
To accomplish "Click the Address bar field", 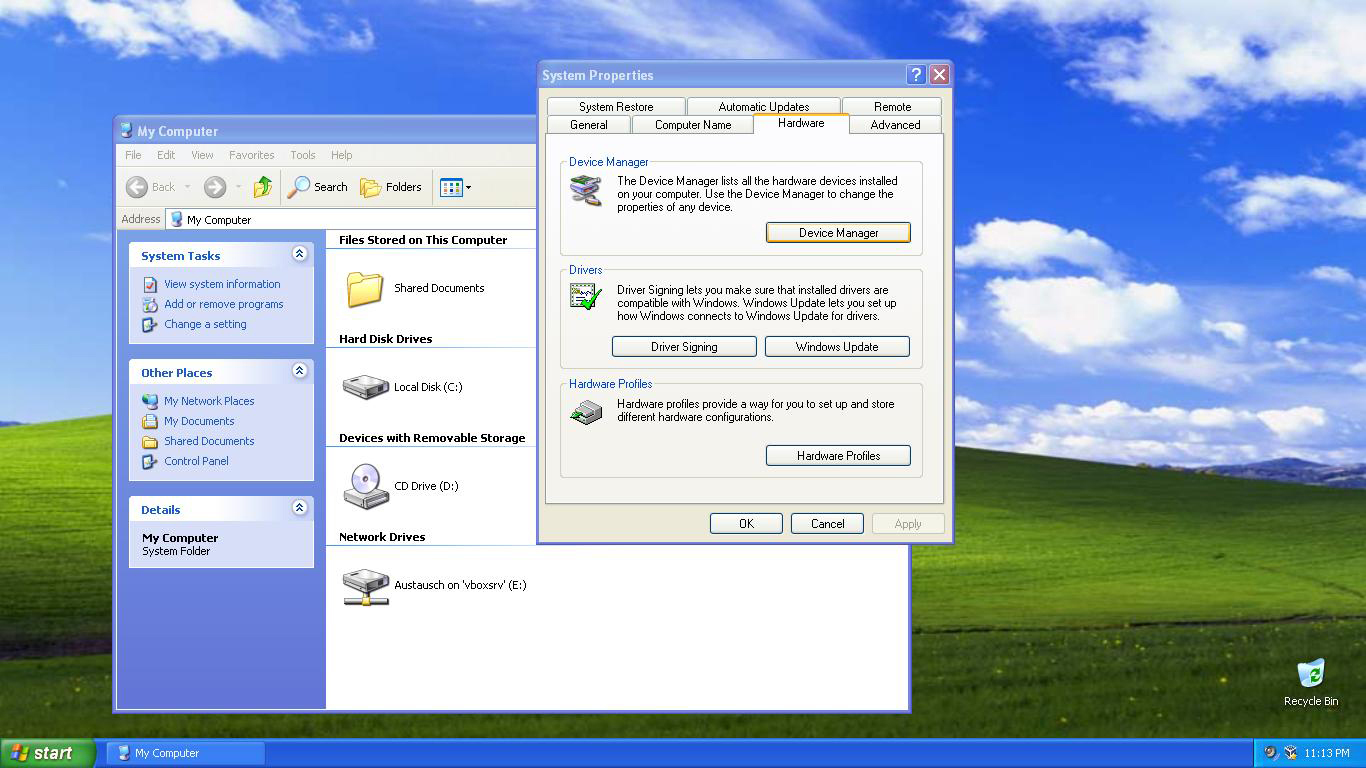I will click(351, 220).
